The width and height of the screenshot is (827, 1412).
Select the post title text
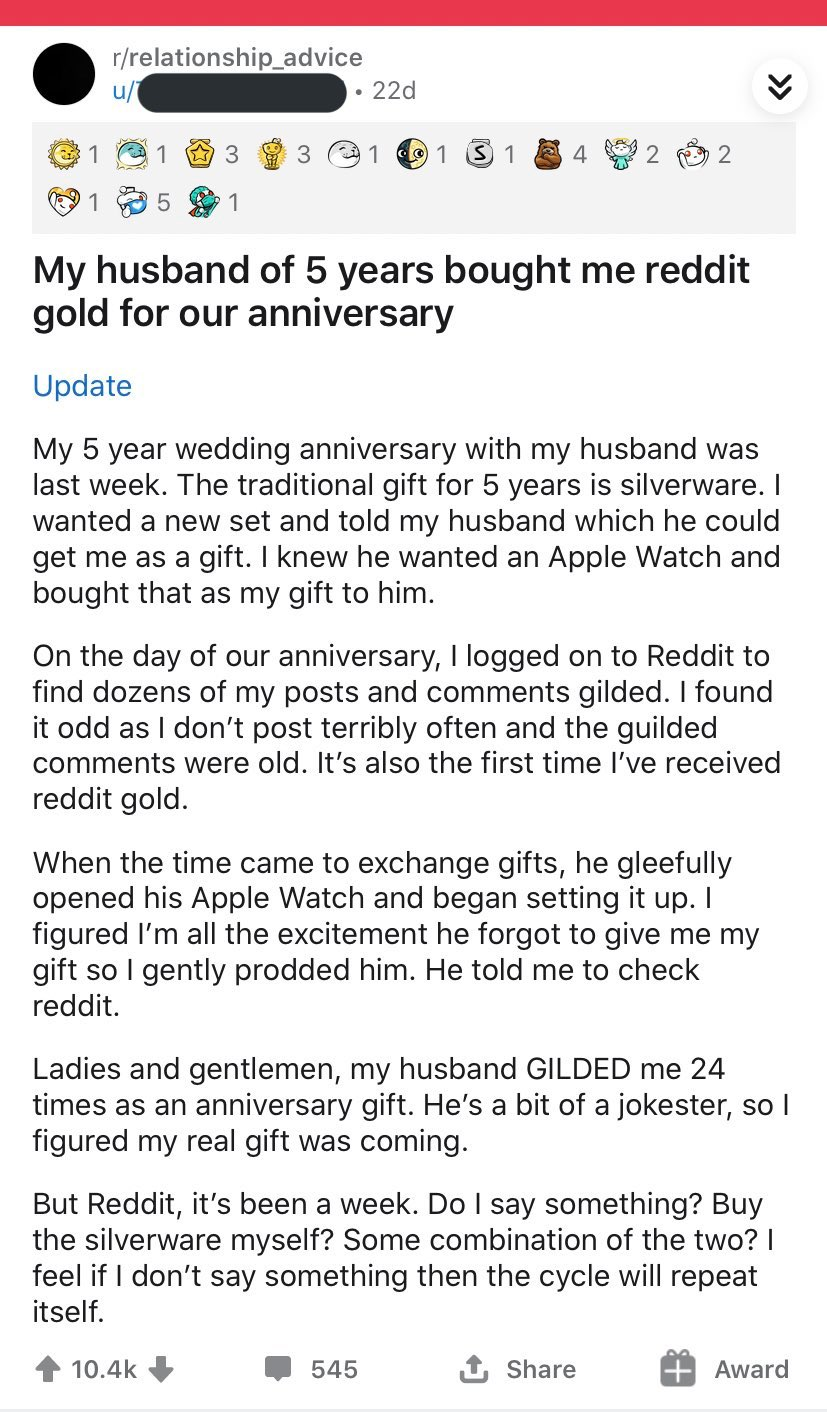pos(392,291)
